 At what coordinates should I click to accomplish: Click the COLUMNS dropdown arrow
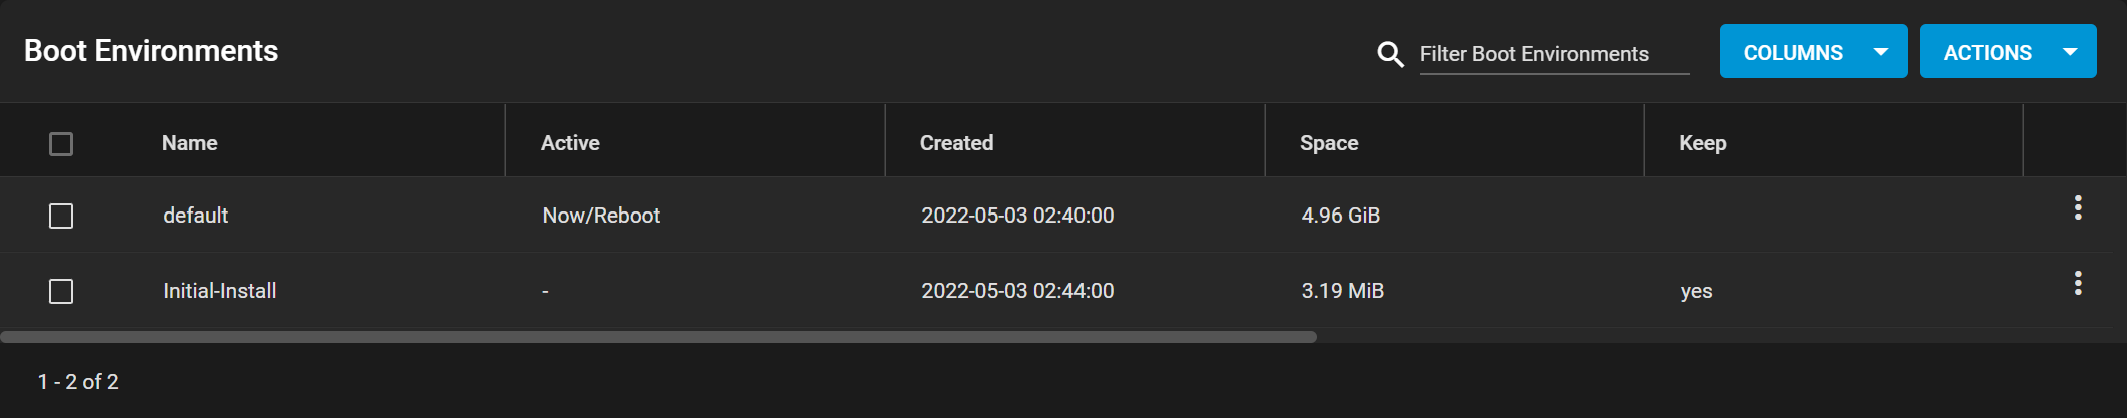click(1881, 52)
